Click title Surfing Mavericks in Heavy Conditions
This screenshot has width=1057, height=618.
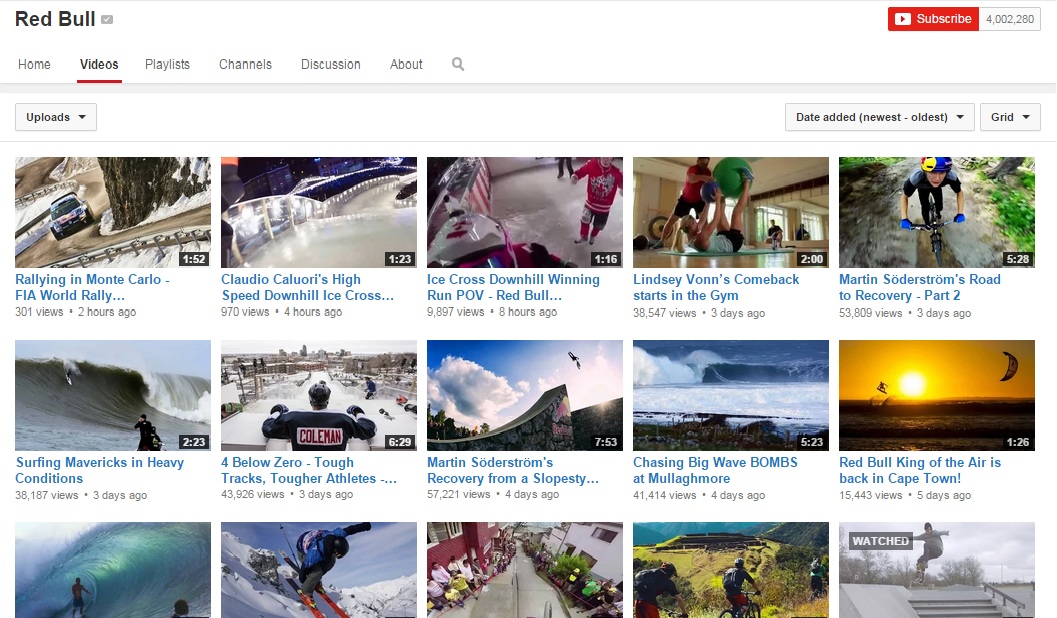[x=100, y=470]
